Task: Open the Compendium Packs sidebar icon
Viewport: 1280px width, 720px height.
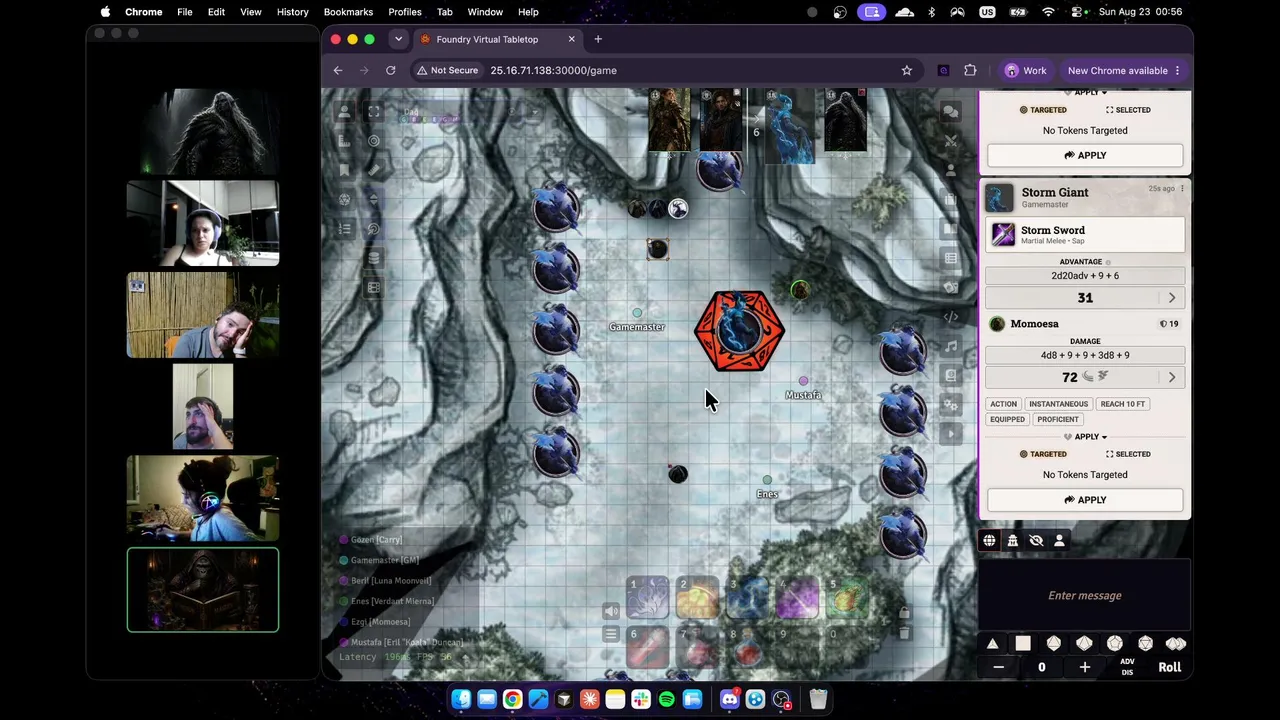Action: (x=951, y=375)
